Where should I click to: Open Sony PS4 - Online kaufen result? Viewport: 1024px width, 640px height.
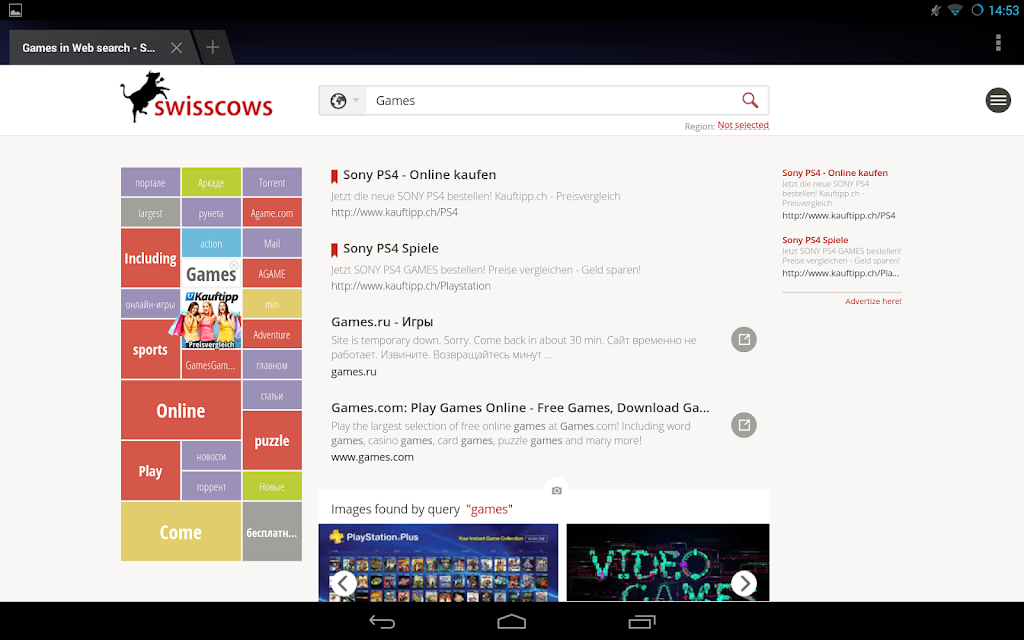click(419, 174)
